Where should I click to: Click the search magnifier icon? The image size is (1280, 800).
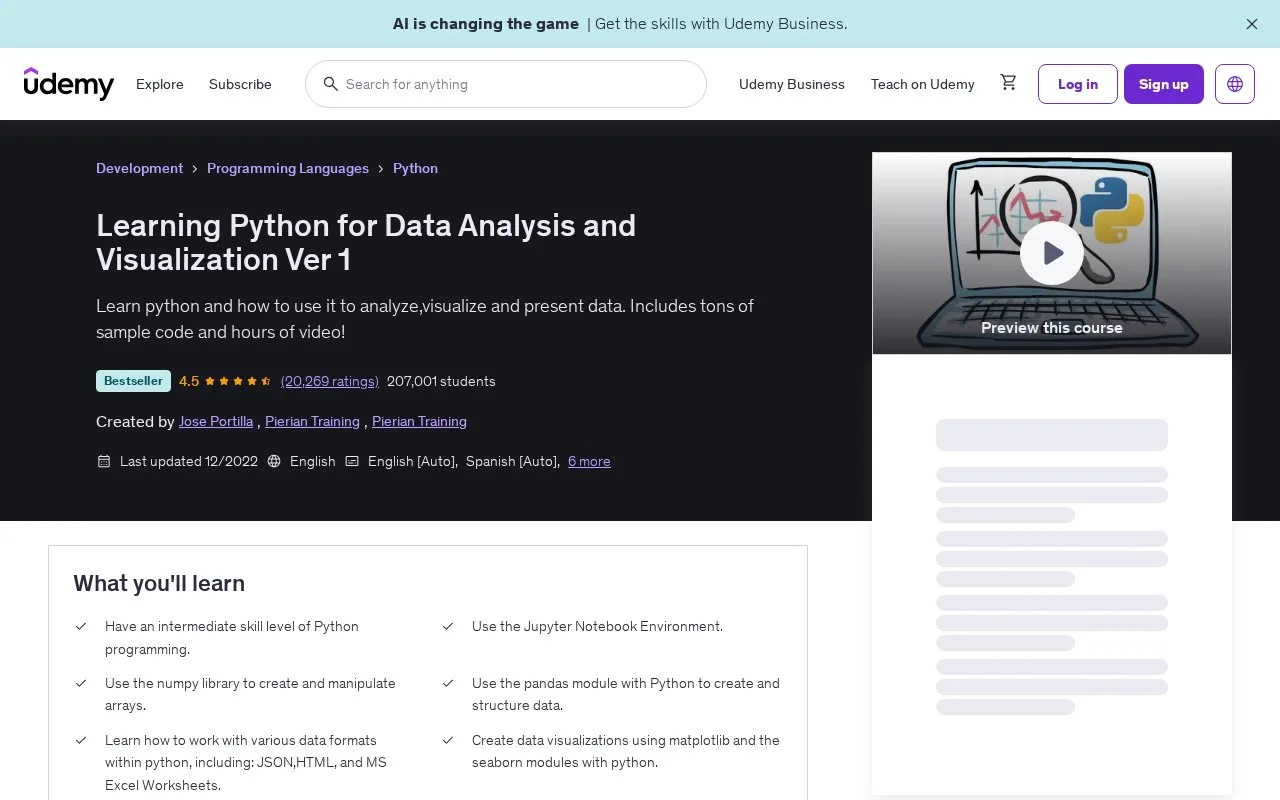tap(330, 84)
